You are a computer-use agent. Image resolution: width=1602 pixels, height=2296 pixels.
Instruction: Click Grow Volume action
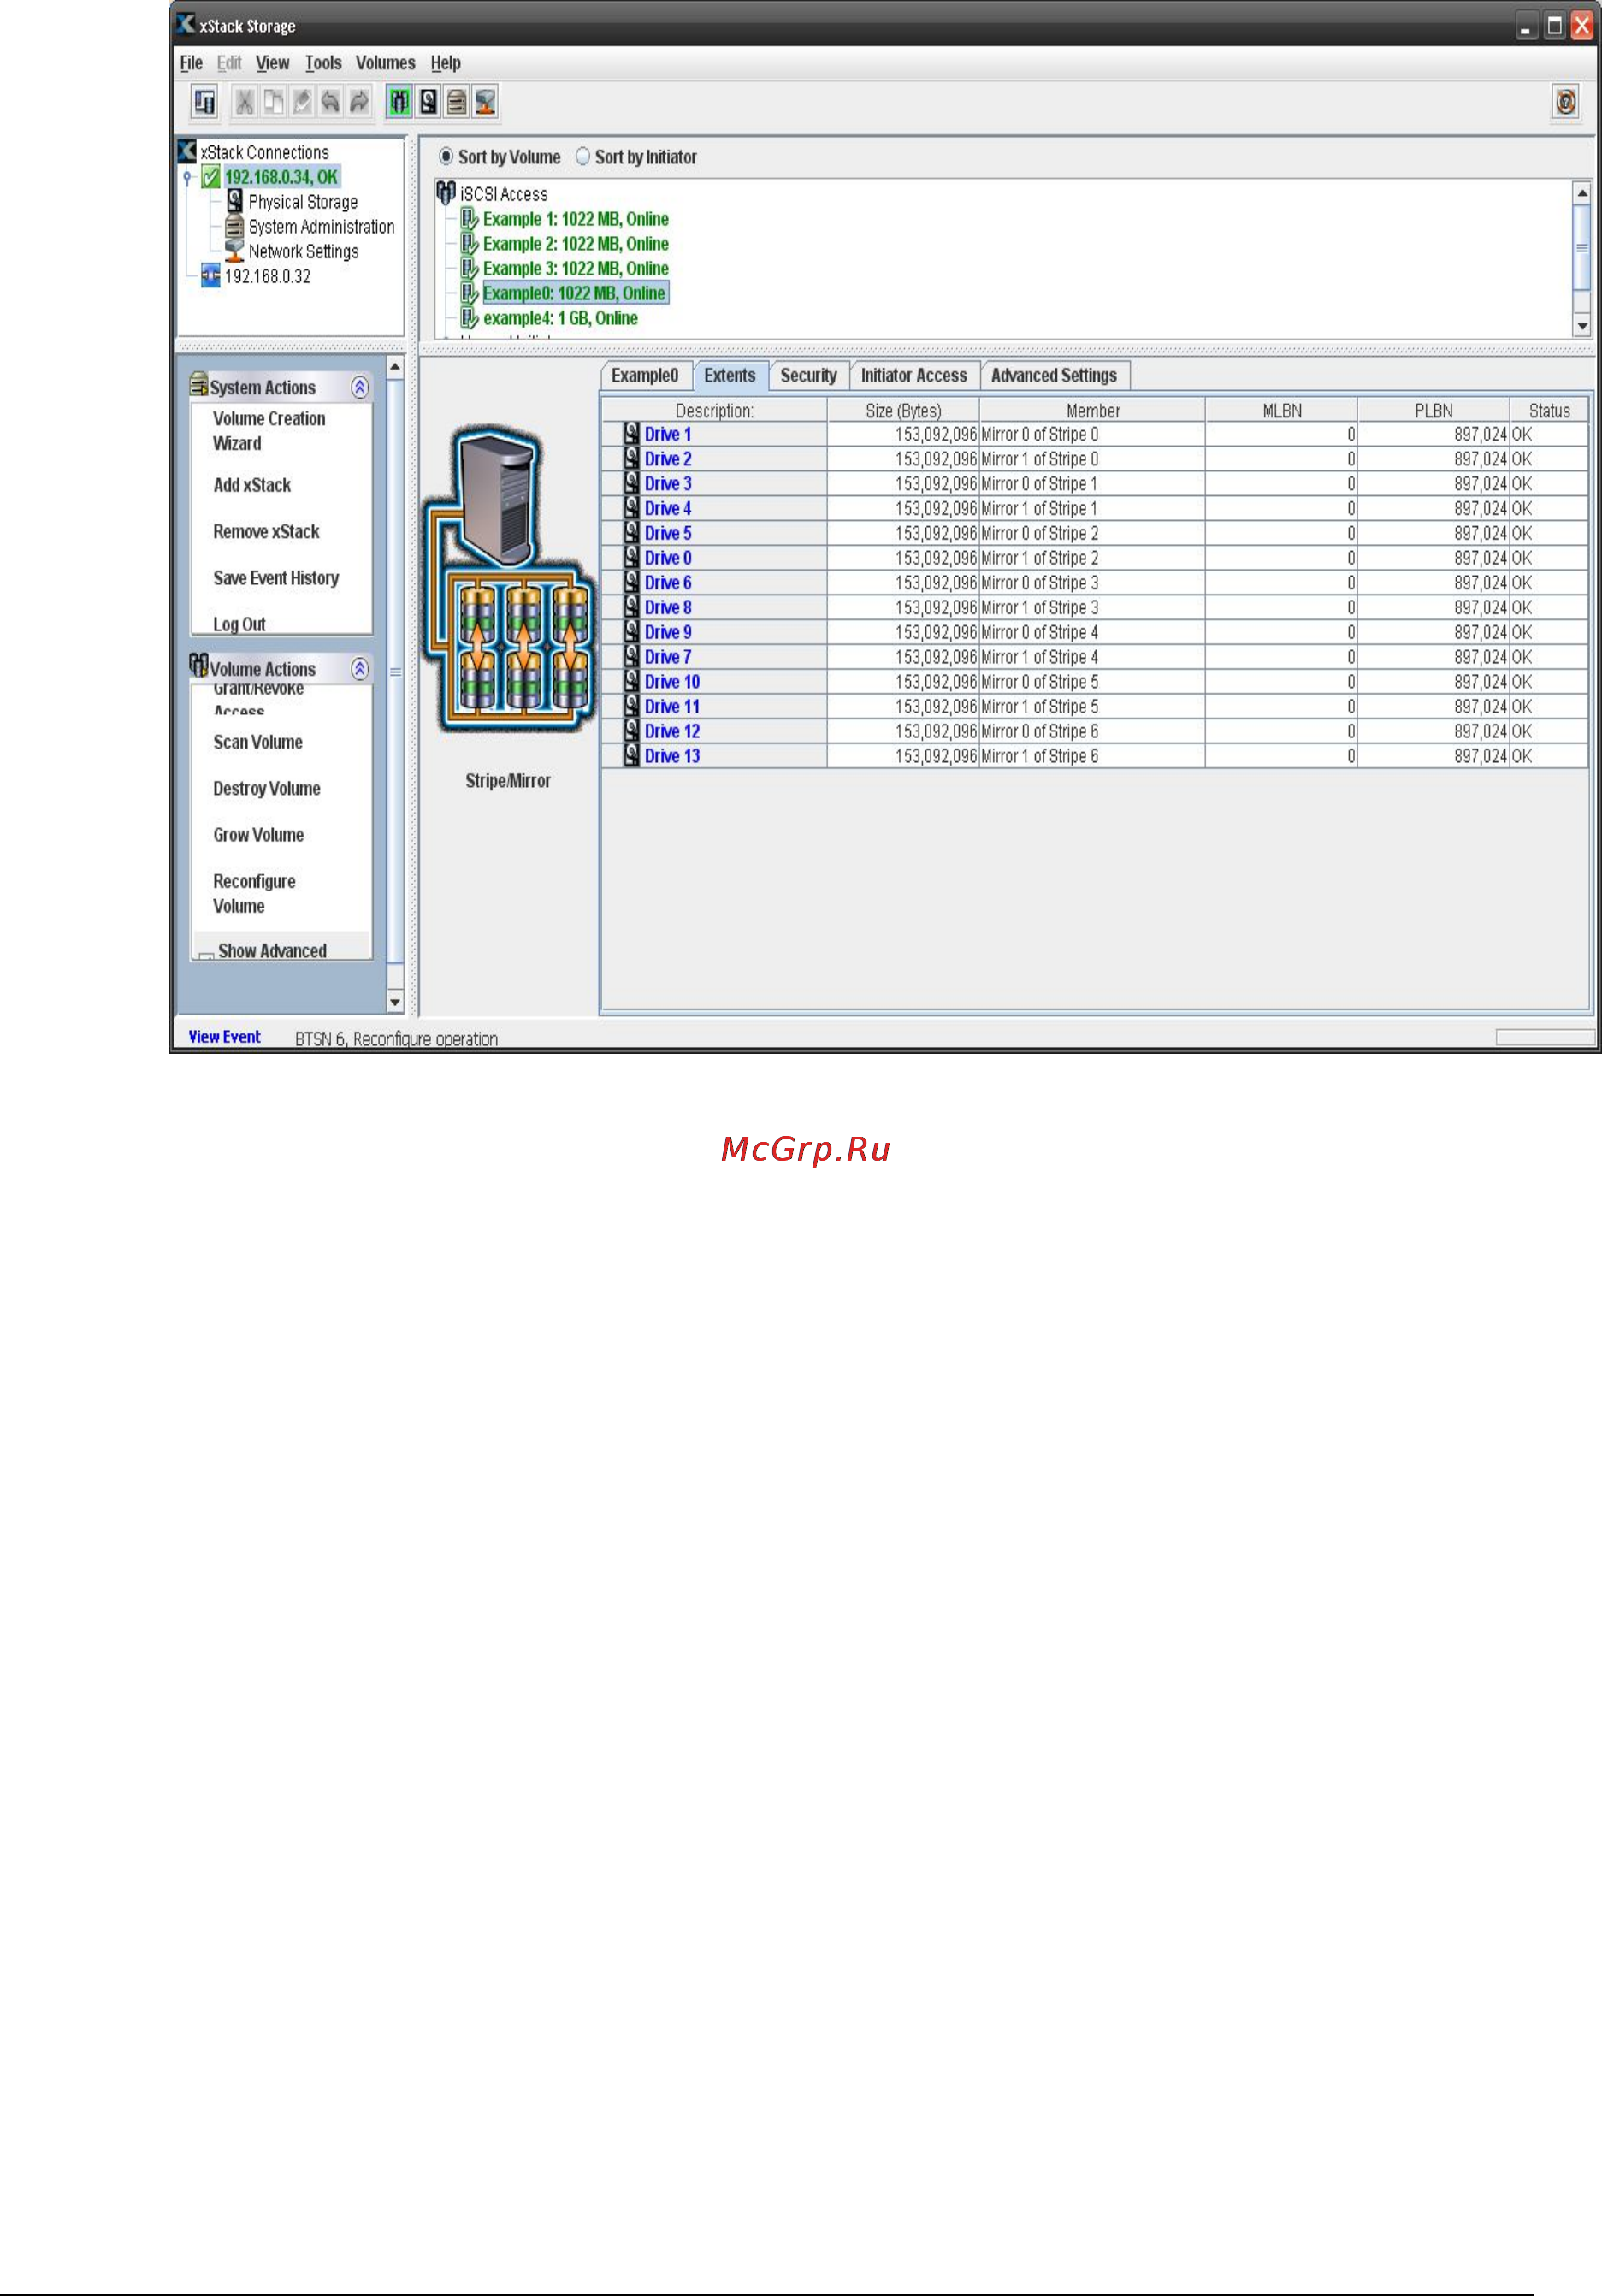pyautogui.click(x=258, y=835)
